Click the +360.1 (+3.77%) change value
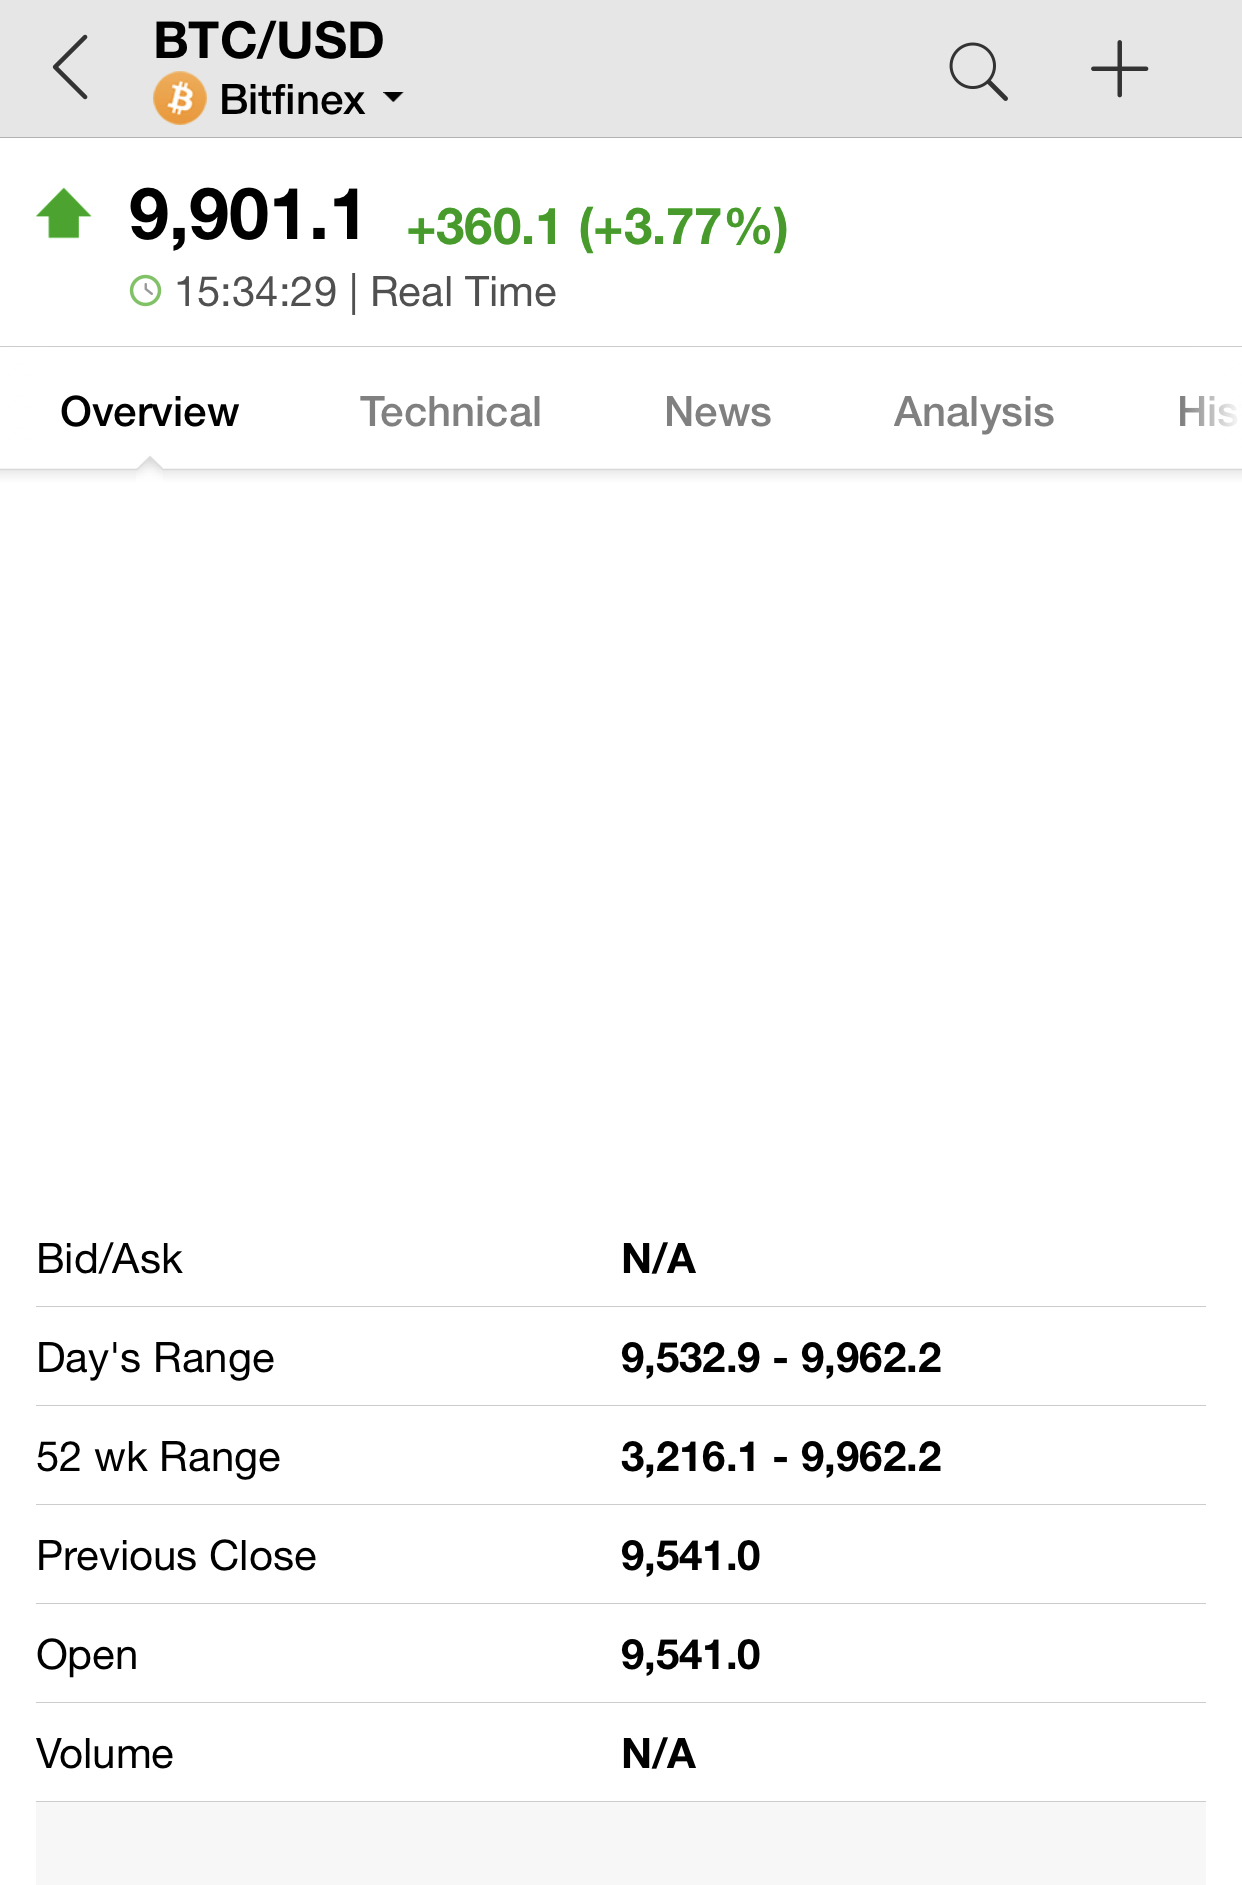The width and height of the screenshot is (1242, 1885). tap(598, 227)
